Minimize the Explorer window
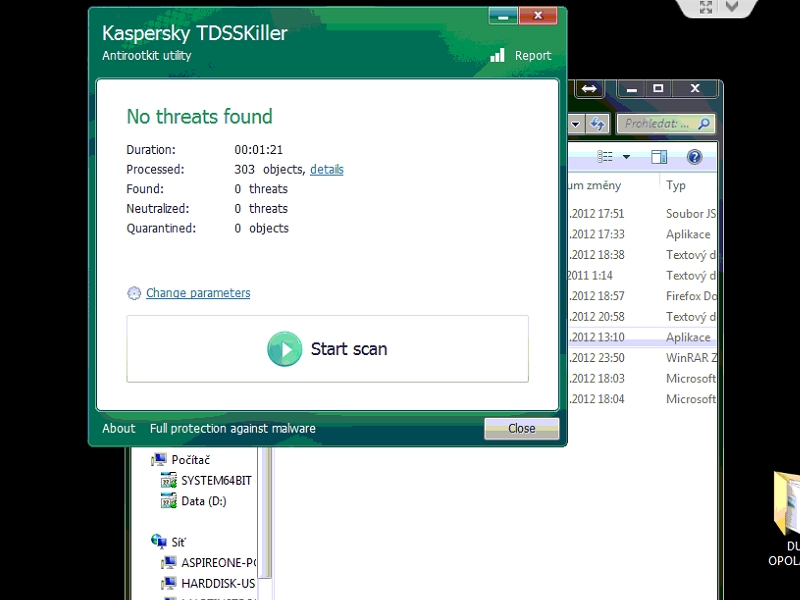Viewport: 800px width, 600px height. 632,89
